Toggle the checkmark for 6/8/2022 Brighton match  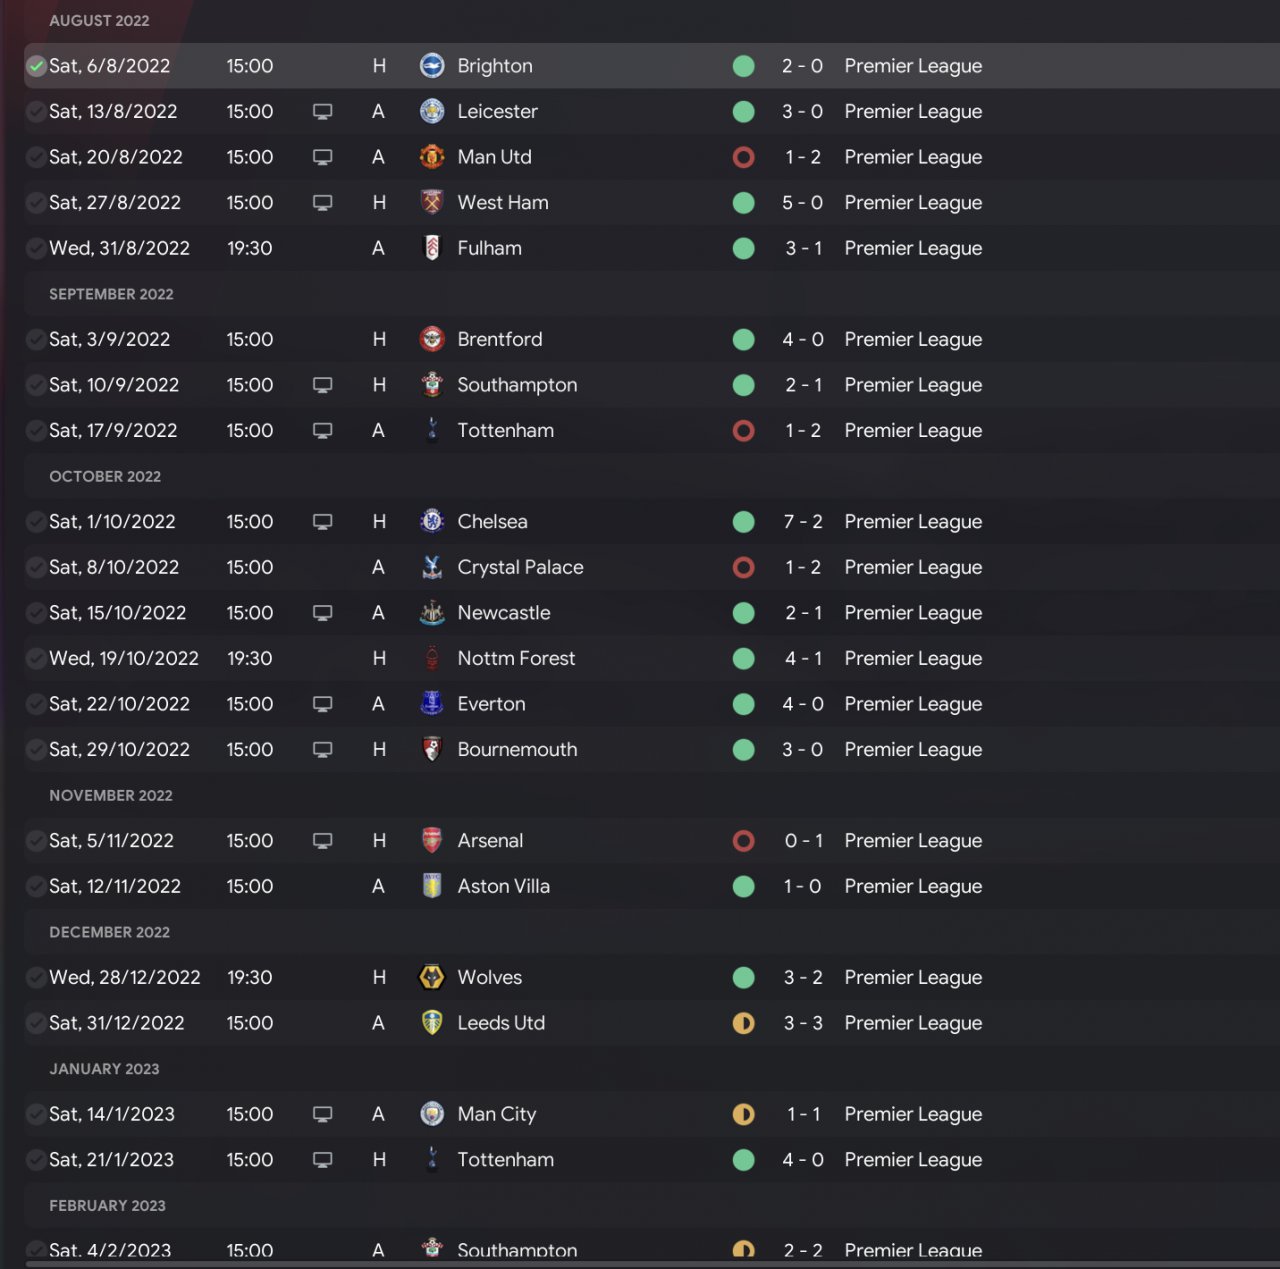click(37, 66)
